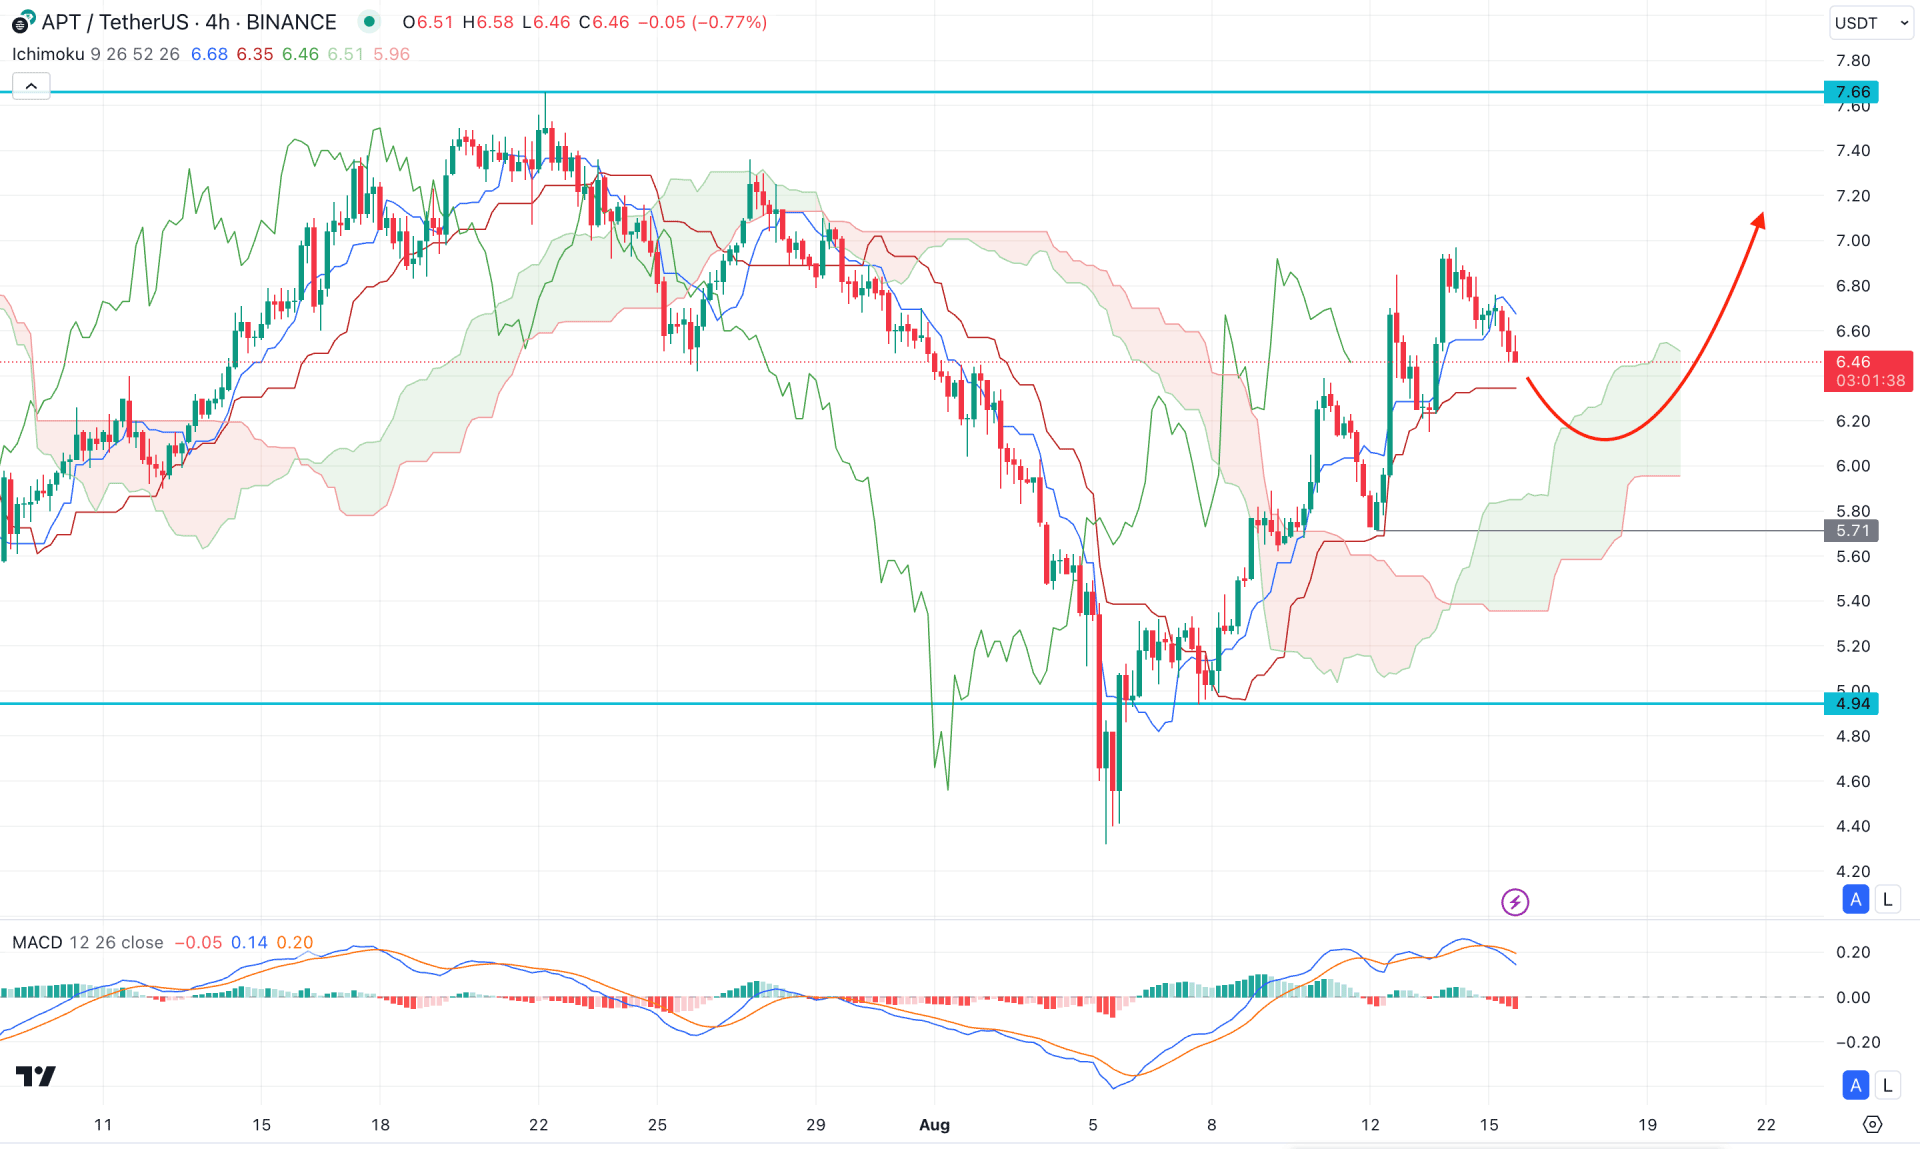Click the TradingView logo

pyautogui.click(x=36, y=1076)
